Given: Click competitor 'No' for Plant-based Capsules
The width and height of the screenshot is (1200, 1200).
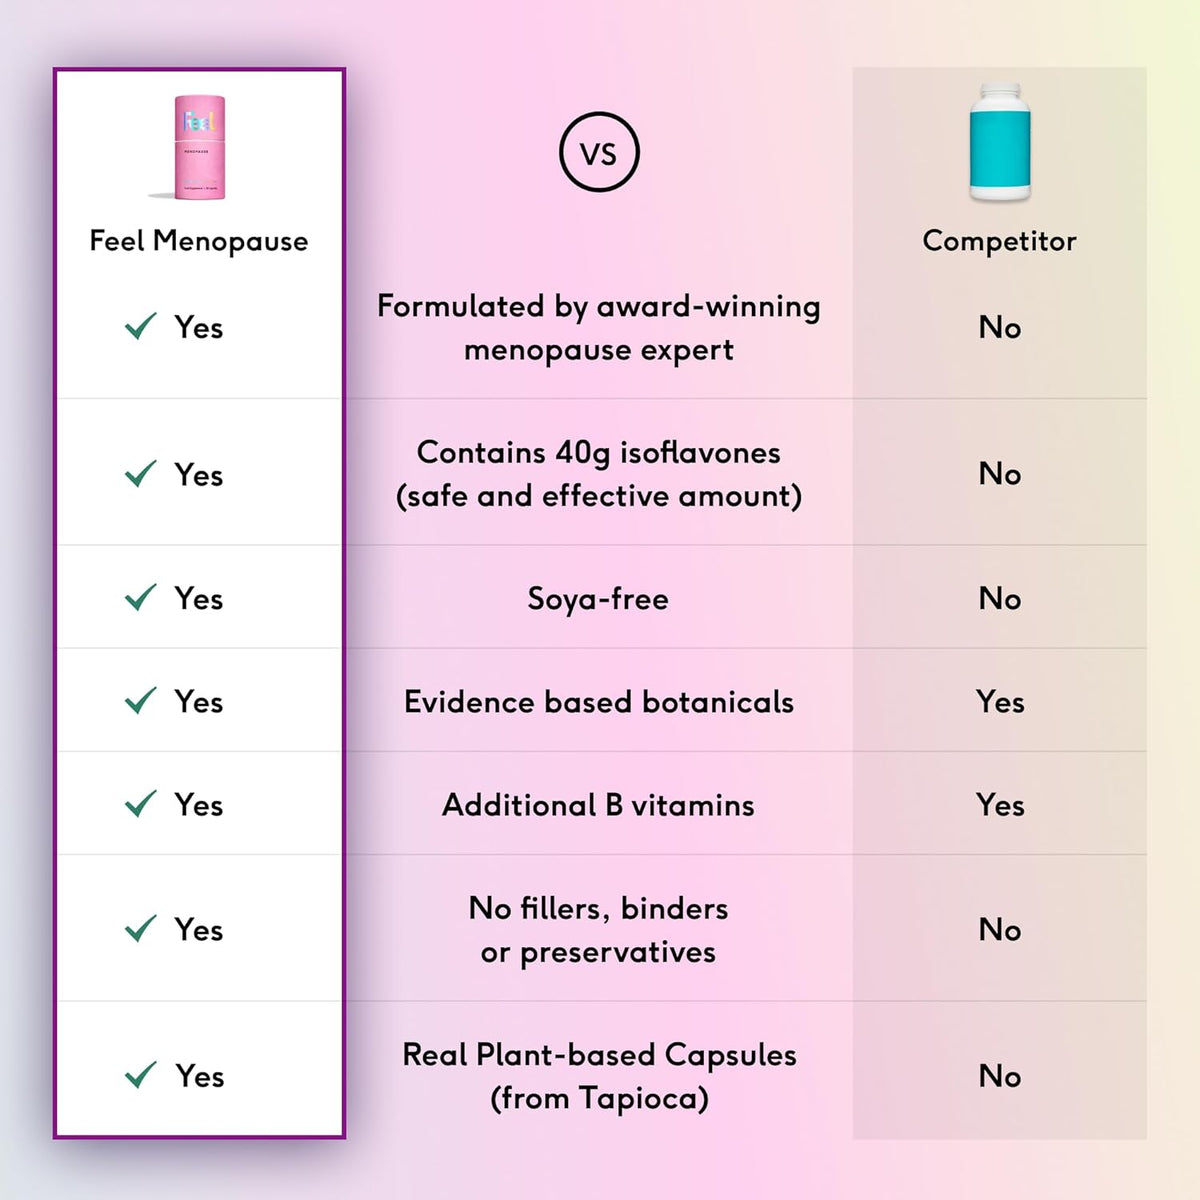Looking at the screenshot, I should click(1000, 1076).
